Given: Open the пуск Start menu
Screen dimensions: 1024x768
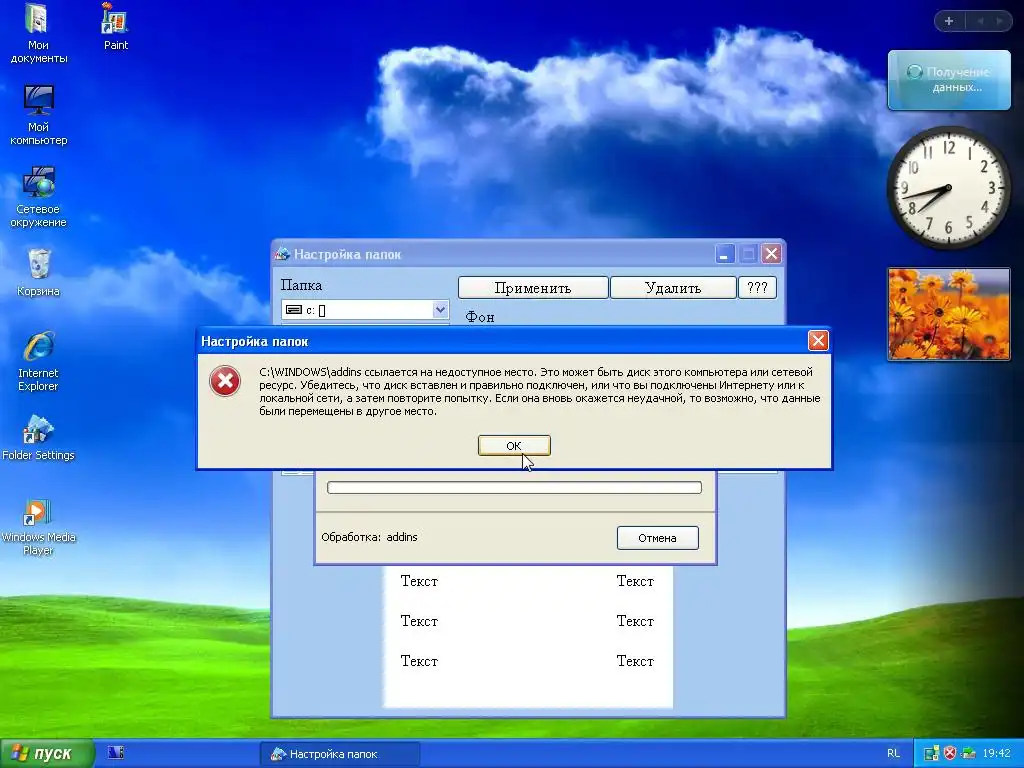Looking at the screenshot, I should [47, 753].
